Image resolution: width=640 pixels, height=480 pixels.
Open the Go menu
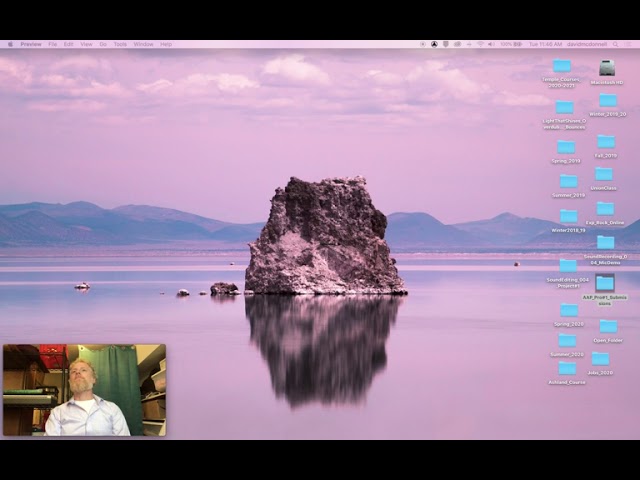click(103, 44)
